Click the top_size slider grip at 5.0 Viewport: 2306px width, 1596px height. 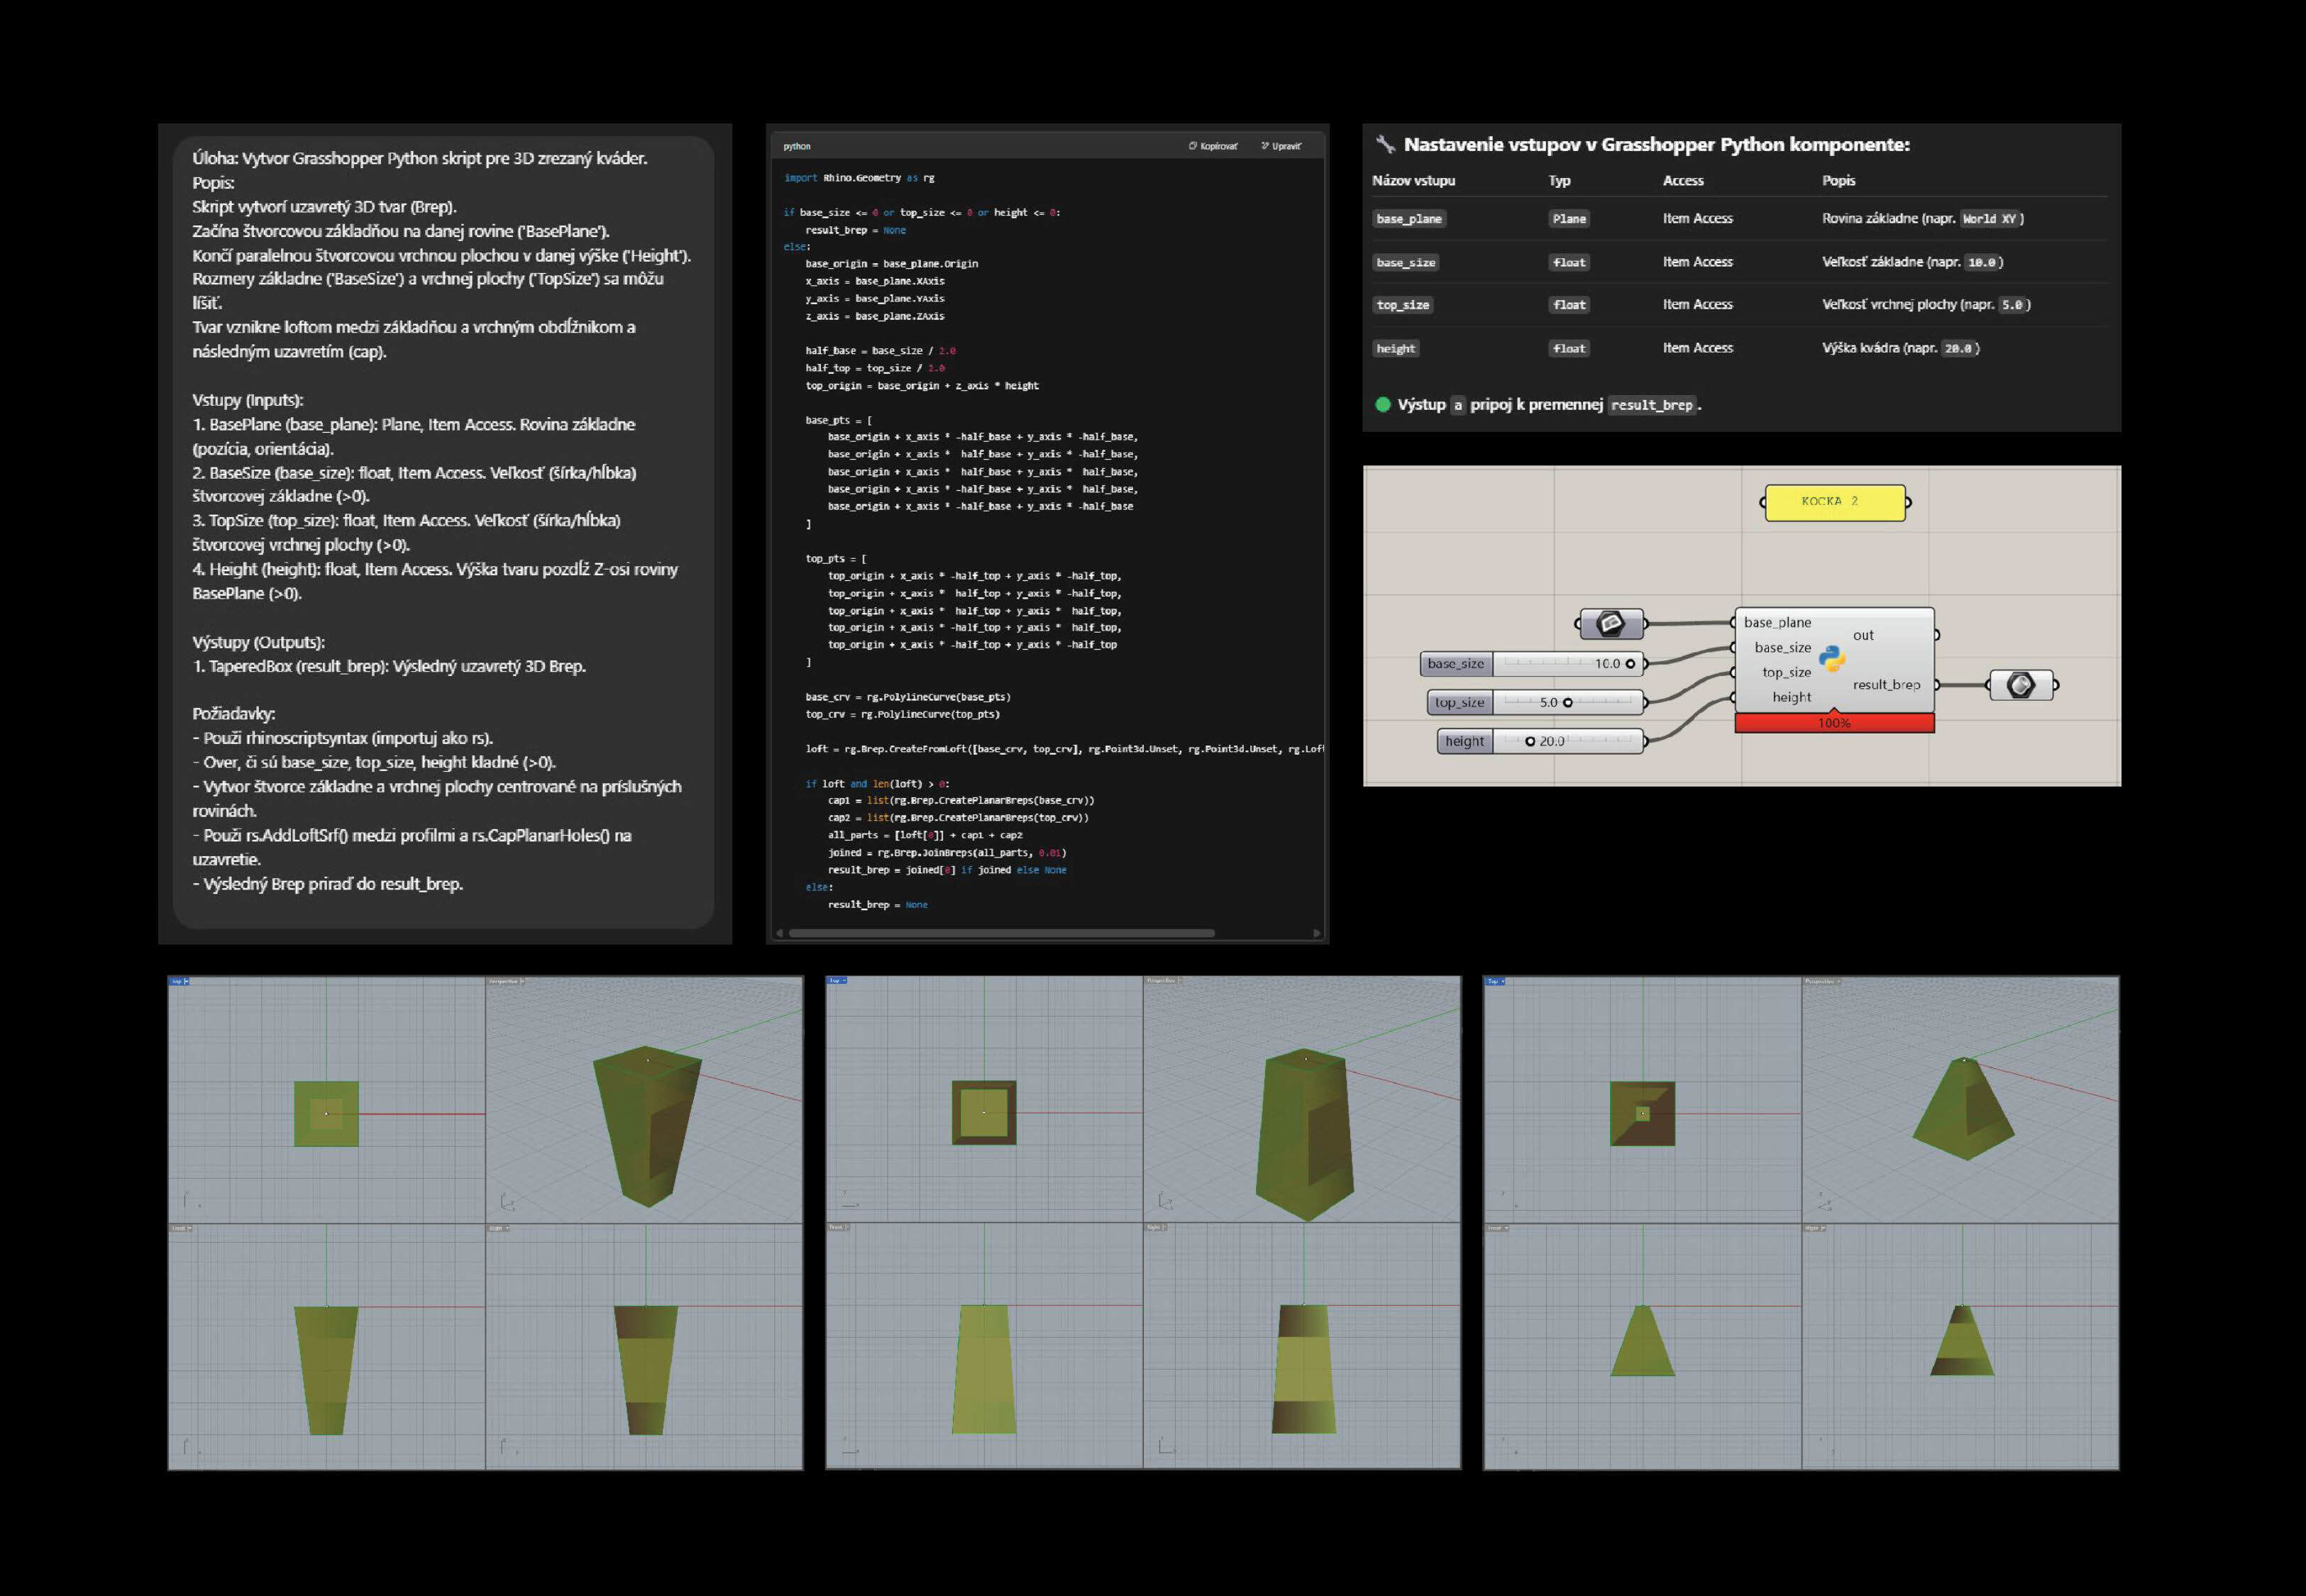tap(1567, 702)
